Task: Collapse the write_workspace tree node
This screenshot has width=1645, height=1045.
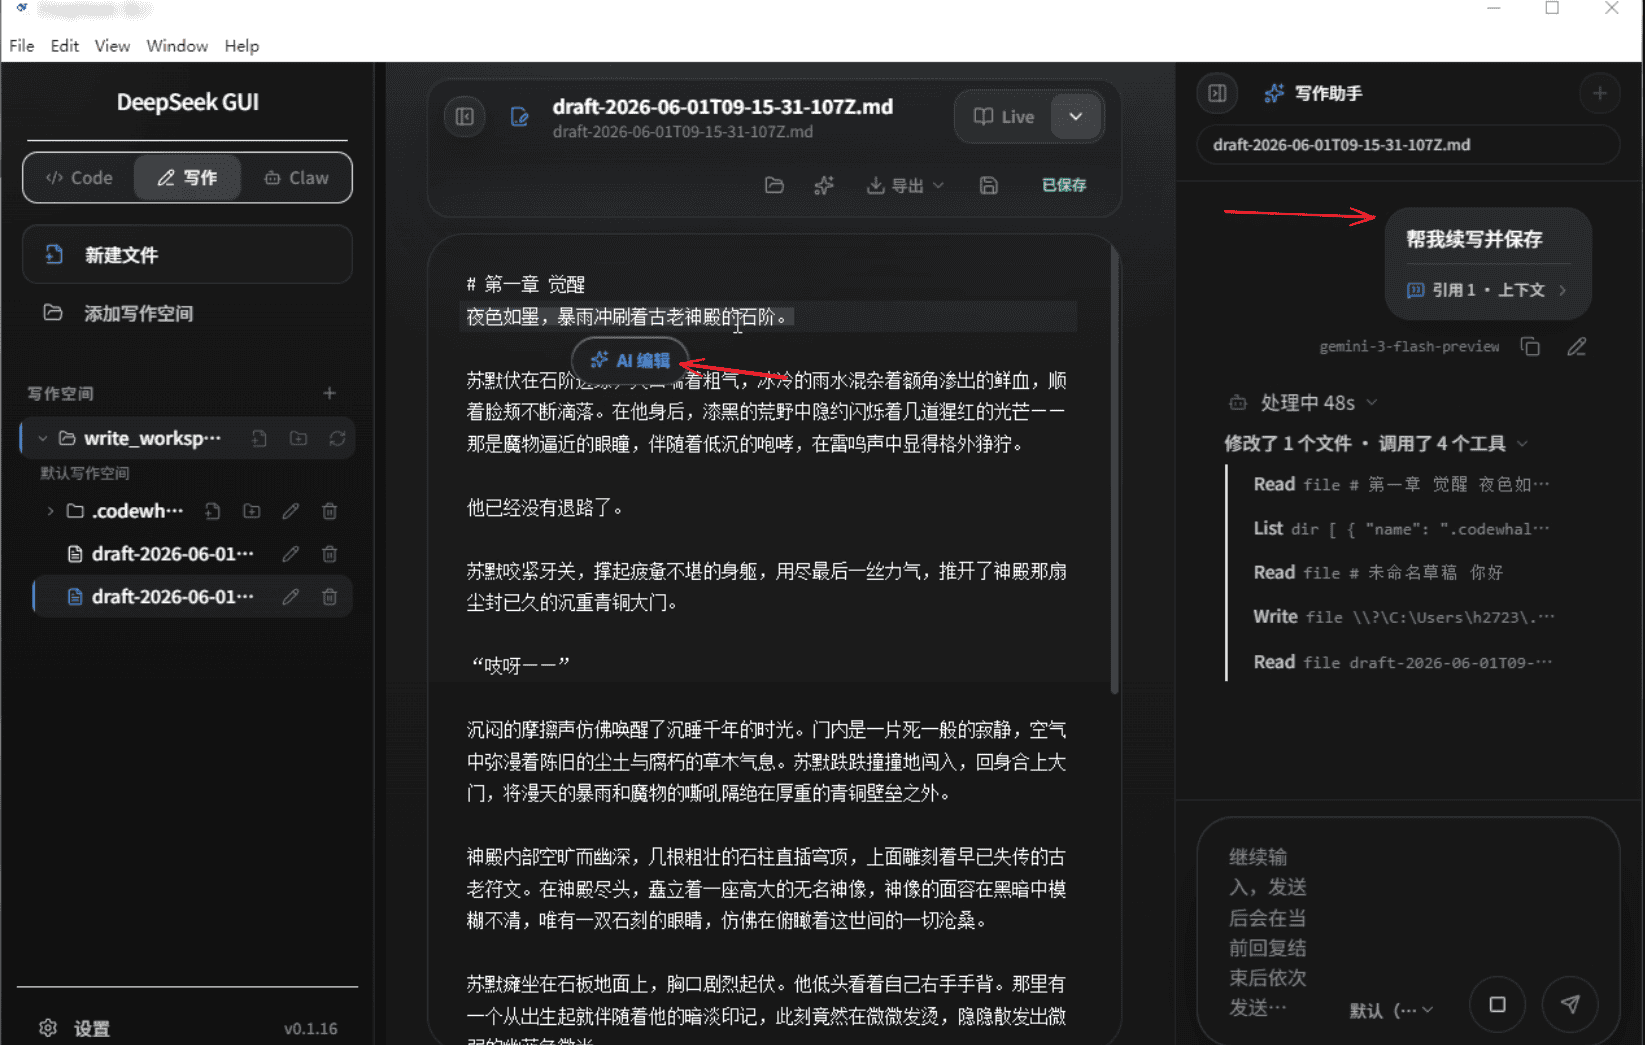Action: (x=43, y=439)
